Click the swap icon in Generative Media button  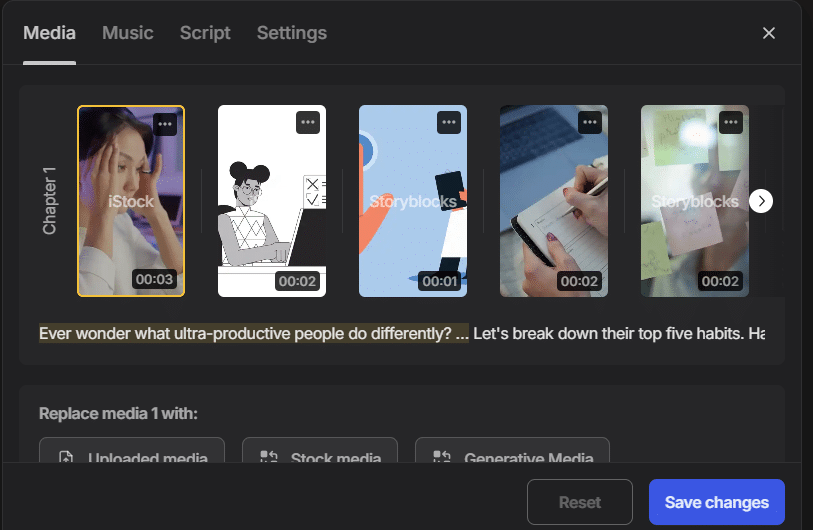(x=442, y=456)
